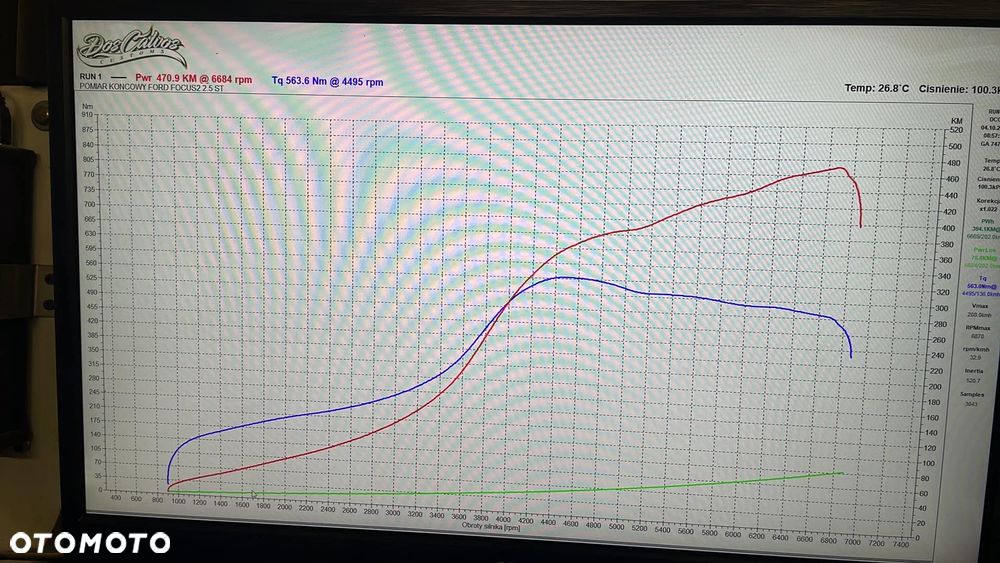Click the '200' value on KM axis
The height and width of the screenshot is (563, 1000).
[934, 386]
